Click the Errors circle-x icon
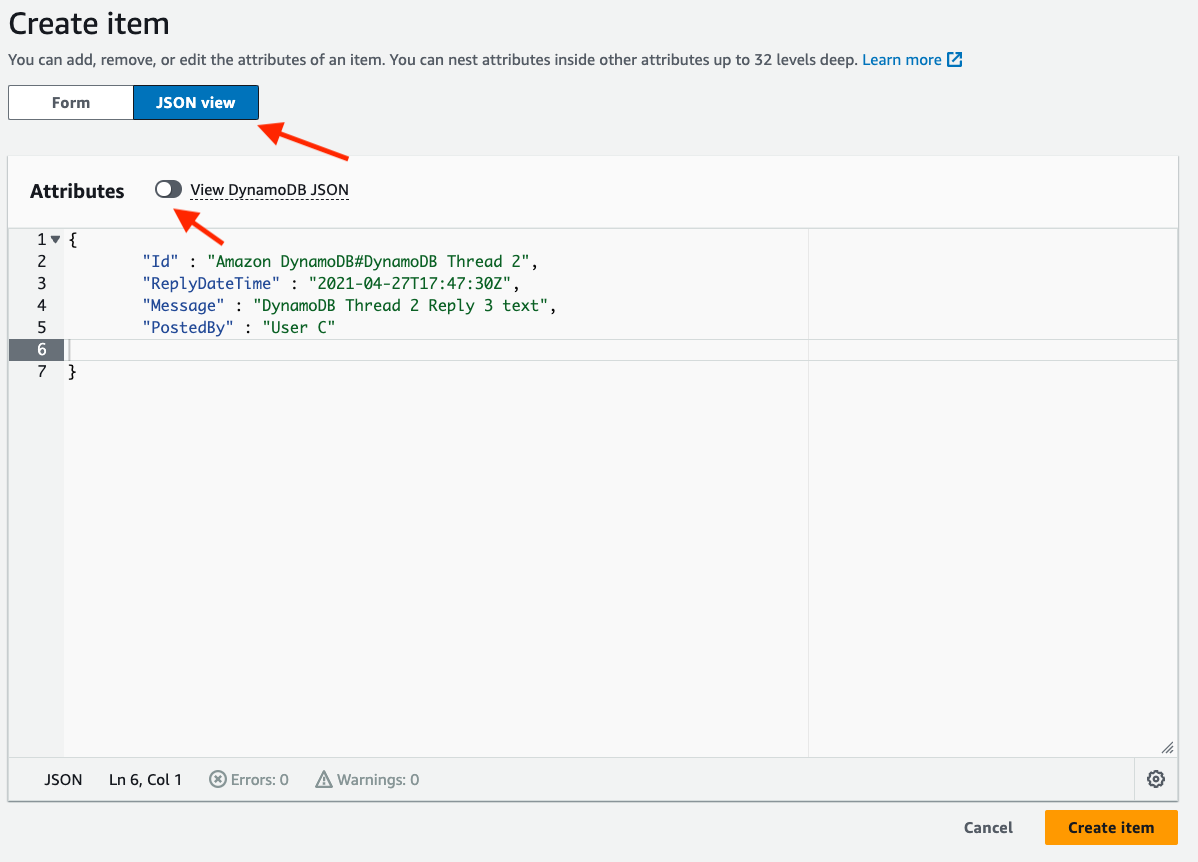The width and height of the screenshot is (1198, 862). pos(218,779)
